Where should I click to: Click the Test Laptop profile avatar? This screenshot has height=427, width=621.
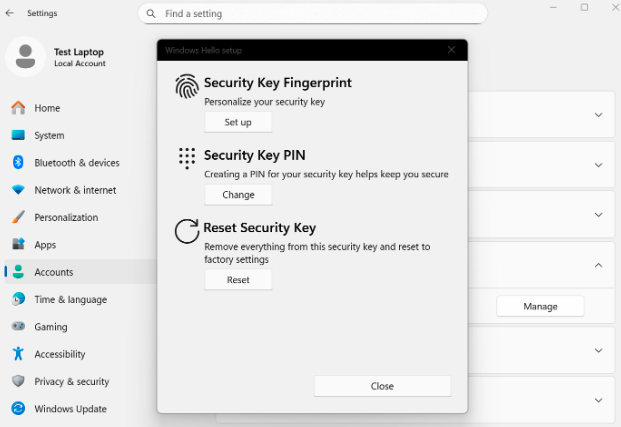24,57
